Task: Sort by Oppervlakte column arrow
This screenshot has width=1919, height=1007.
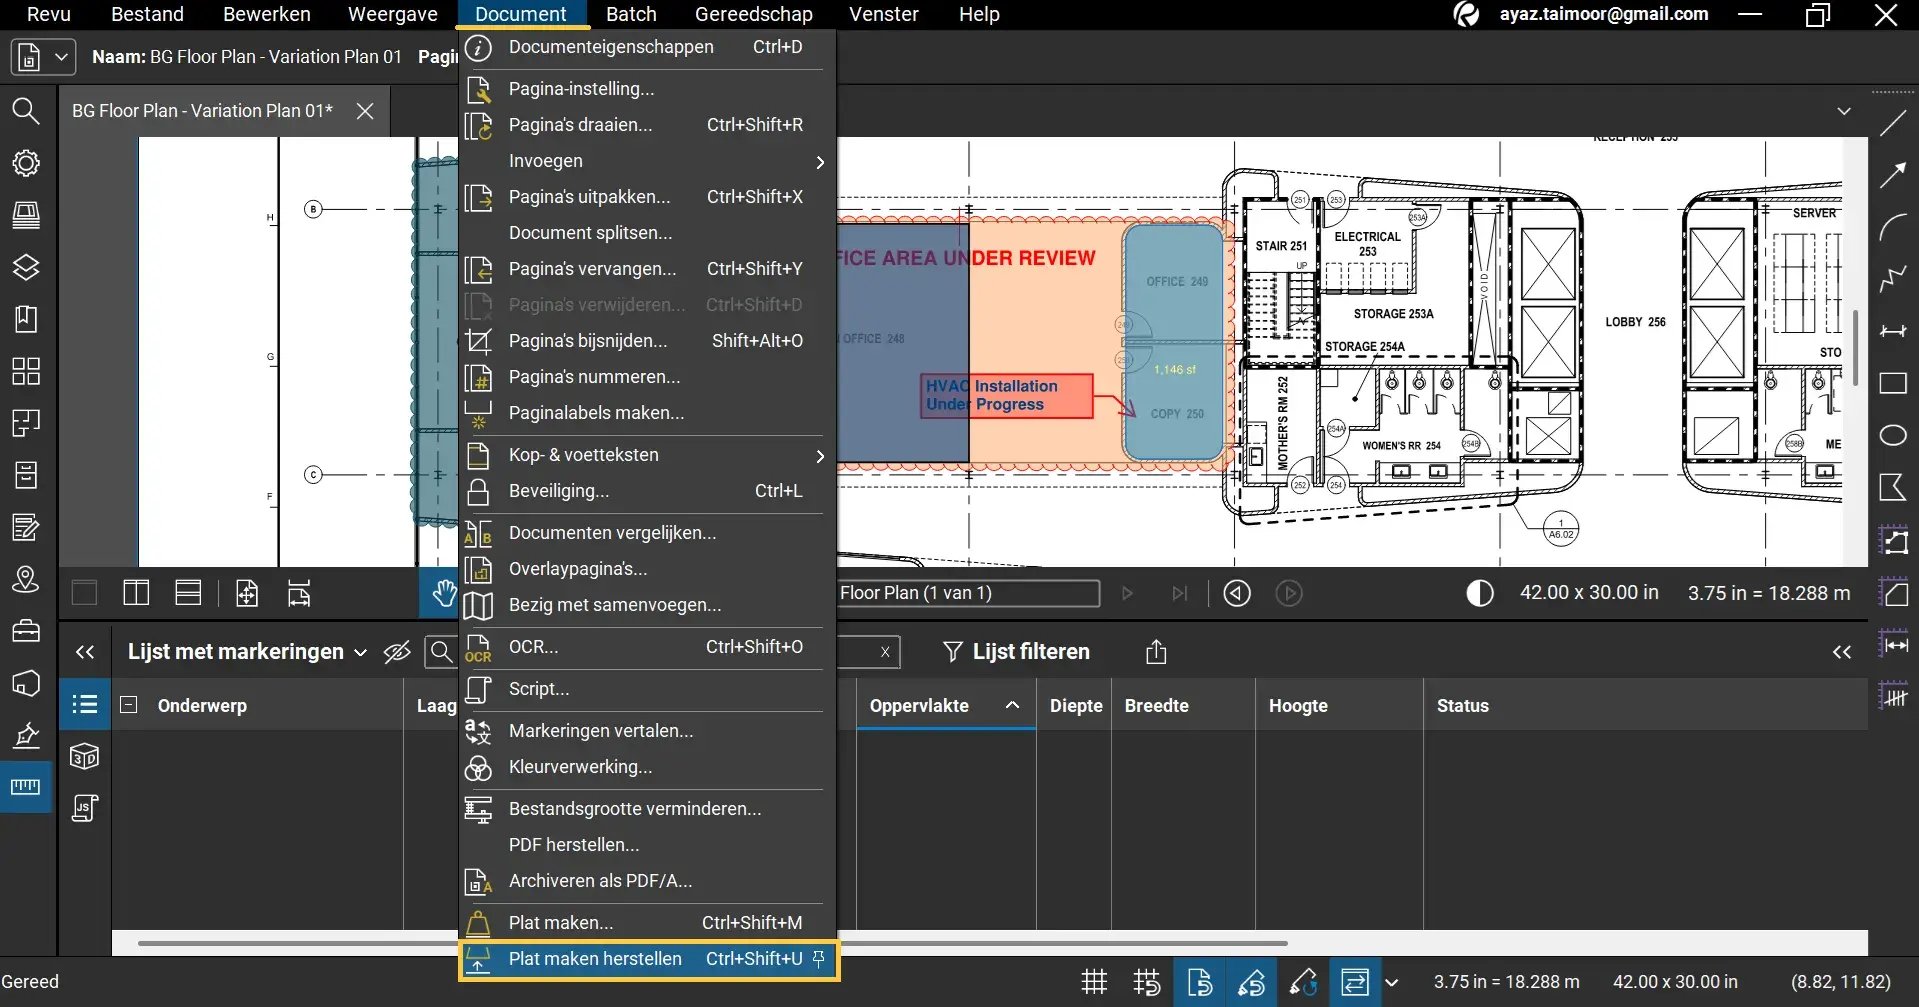Action: click(x=1012, y=705)
